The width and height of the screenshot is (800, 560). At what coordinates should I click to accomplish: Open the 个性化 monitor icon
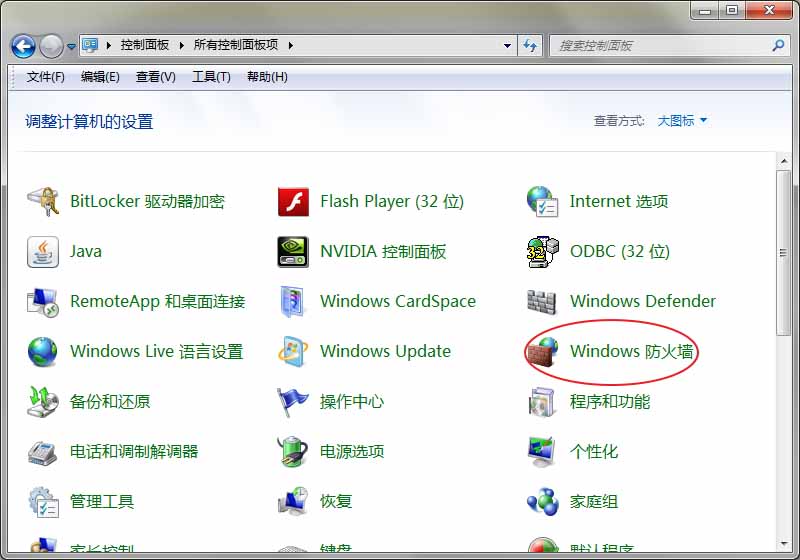[542, 452]
